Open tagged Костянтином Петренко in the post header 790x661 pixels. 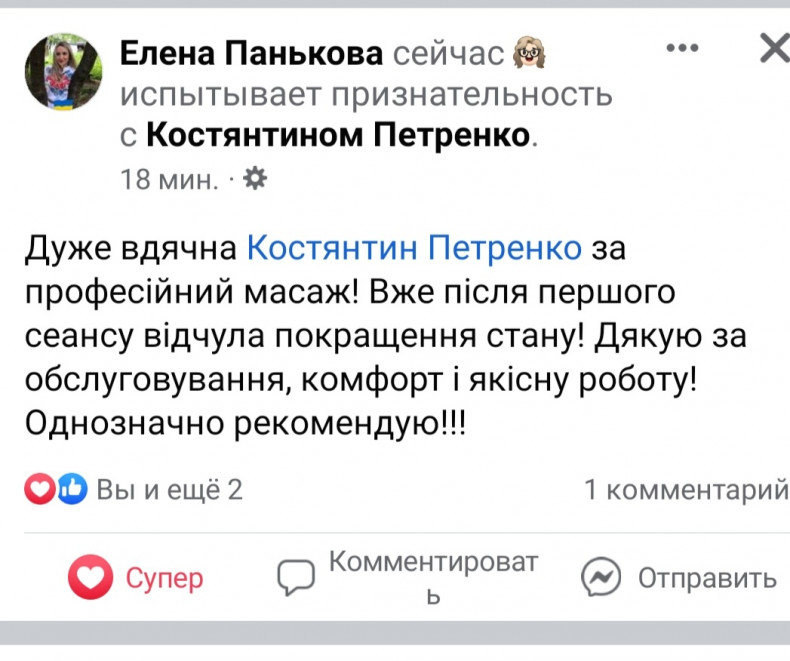337,134
